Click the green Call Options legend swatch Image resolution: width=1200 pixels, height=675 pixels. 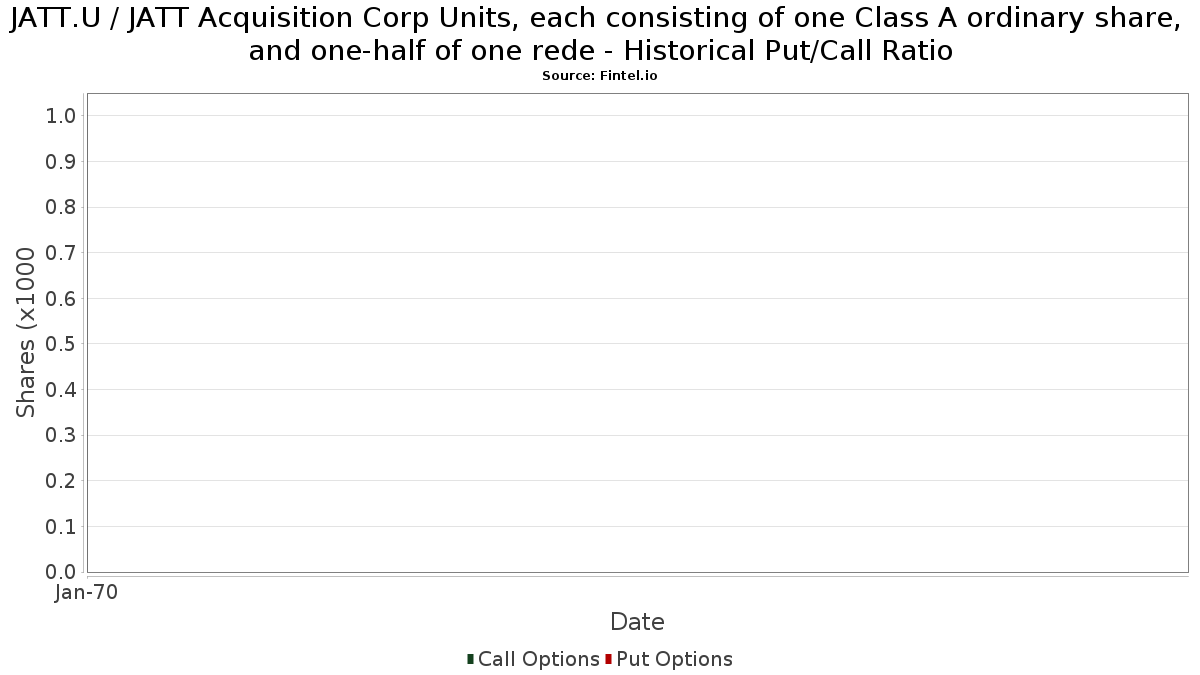click(470, 659)
